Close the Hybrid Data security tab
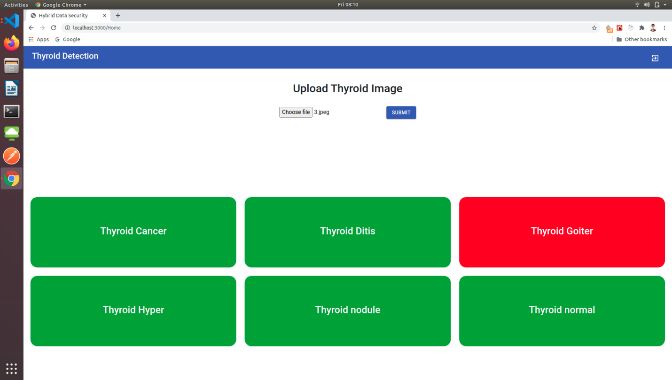The image size is (672, 380). coord(104,15)
